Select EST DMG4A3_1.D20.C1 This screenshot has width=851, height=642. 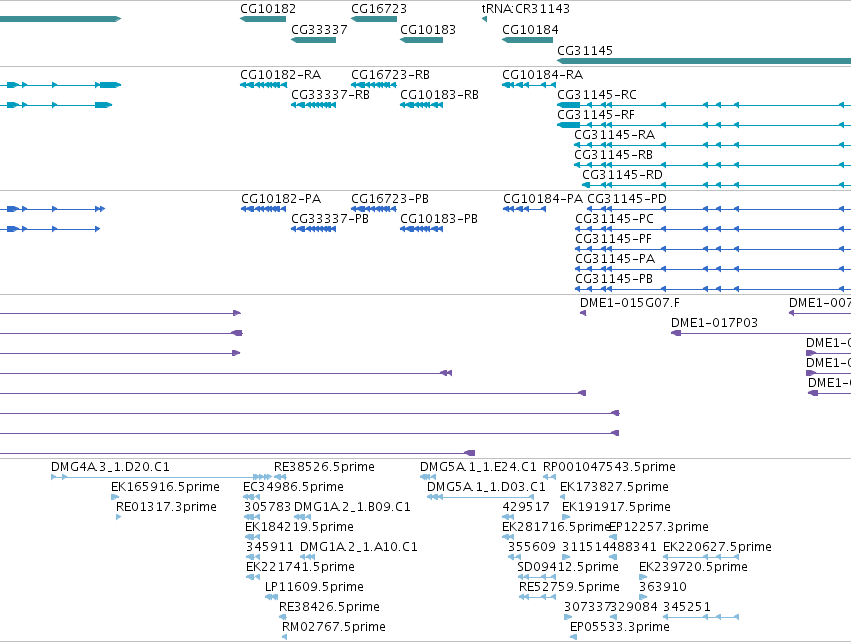tap(110, 467)
